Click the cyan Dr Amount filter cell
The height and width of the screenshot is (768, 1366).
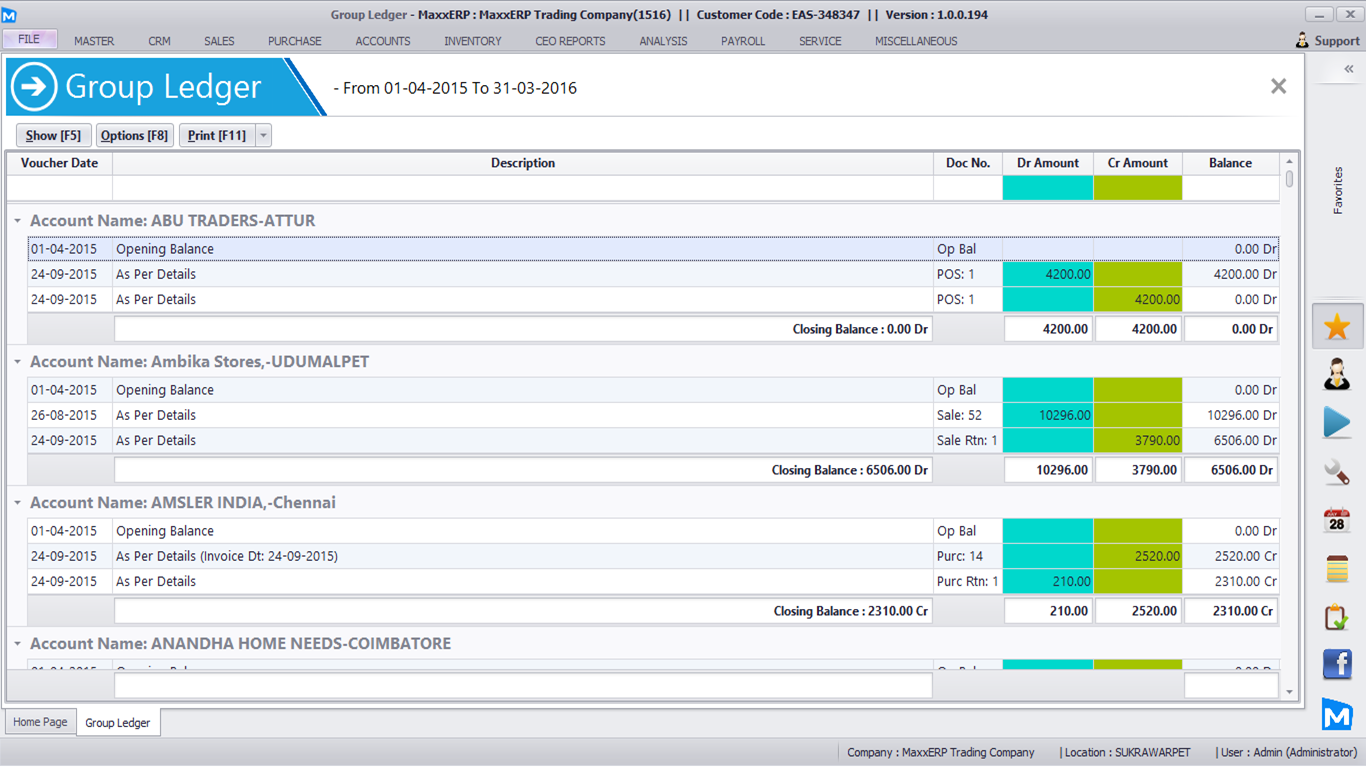pos(1048,188)
